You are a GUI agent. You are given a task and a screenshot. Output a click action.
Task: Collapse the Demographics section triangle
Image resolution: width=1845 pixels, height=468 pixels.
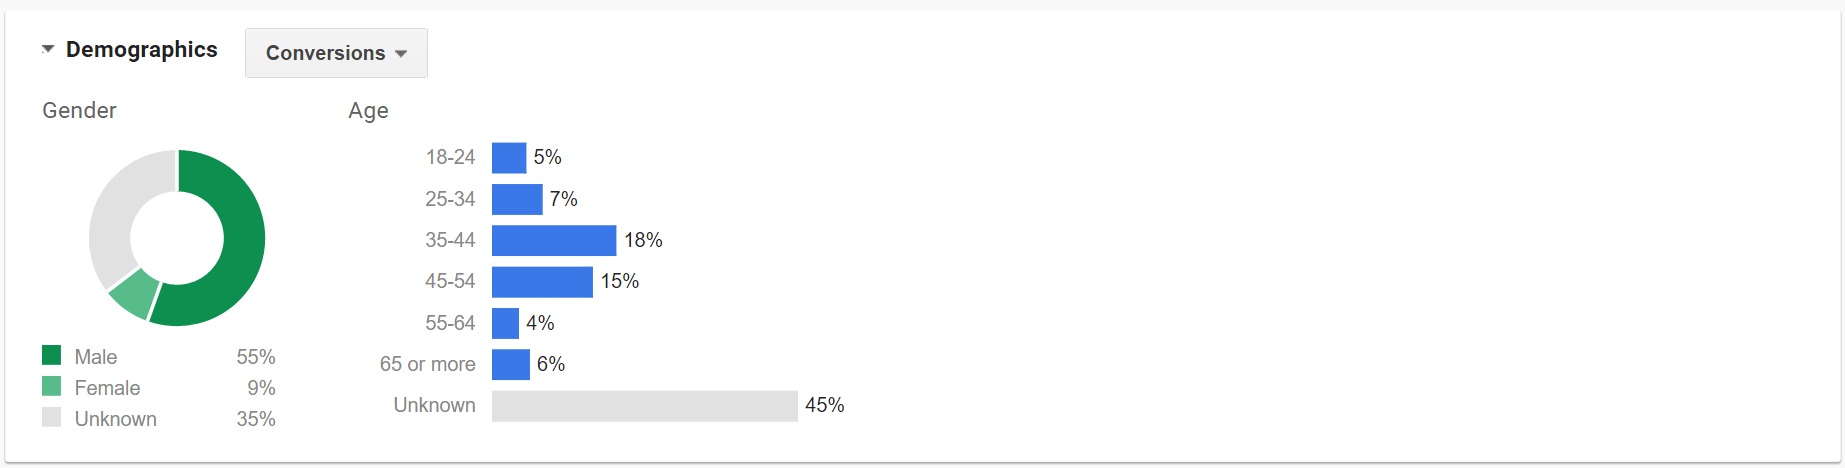[x=47, y=49]
